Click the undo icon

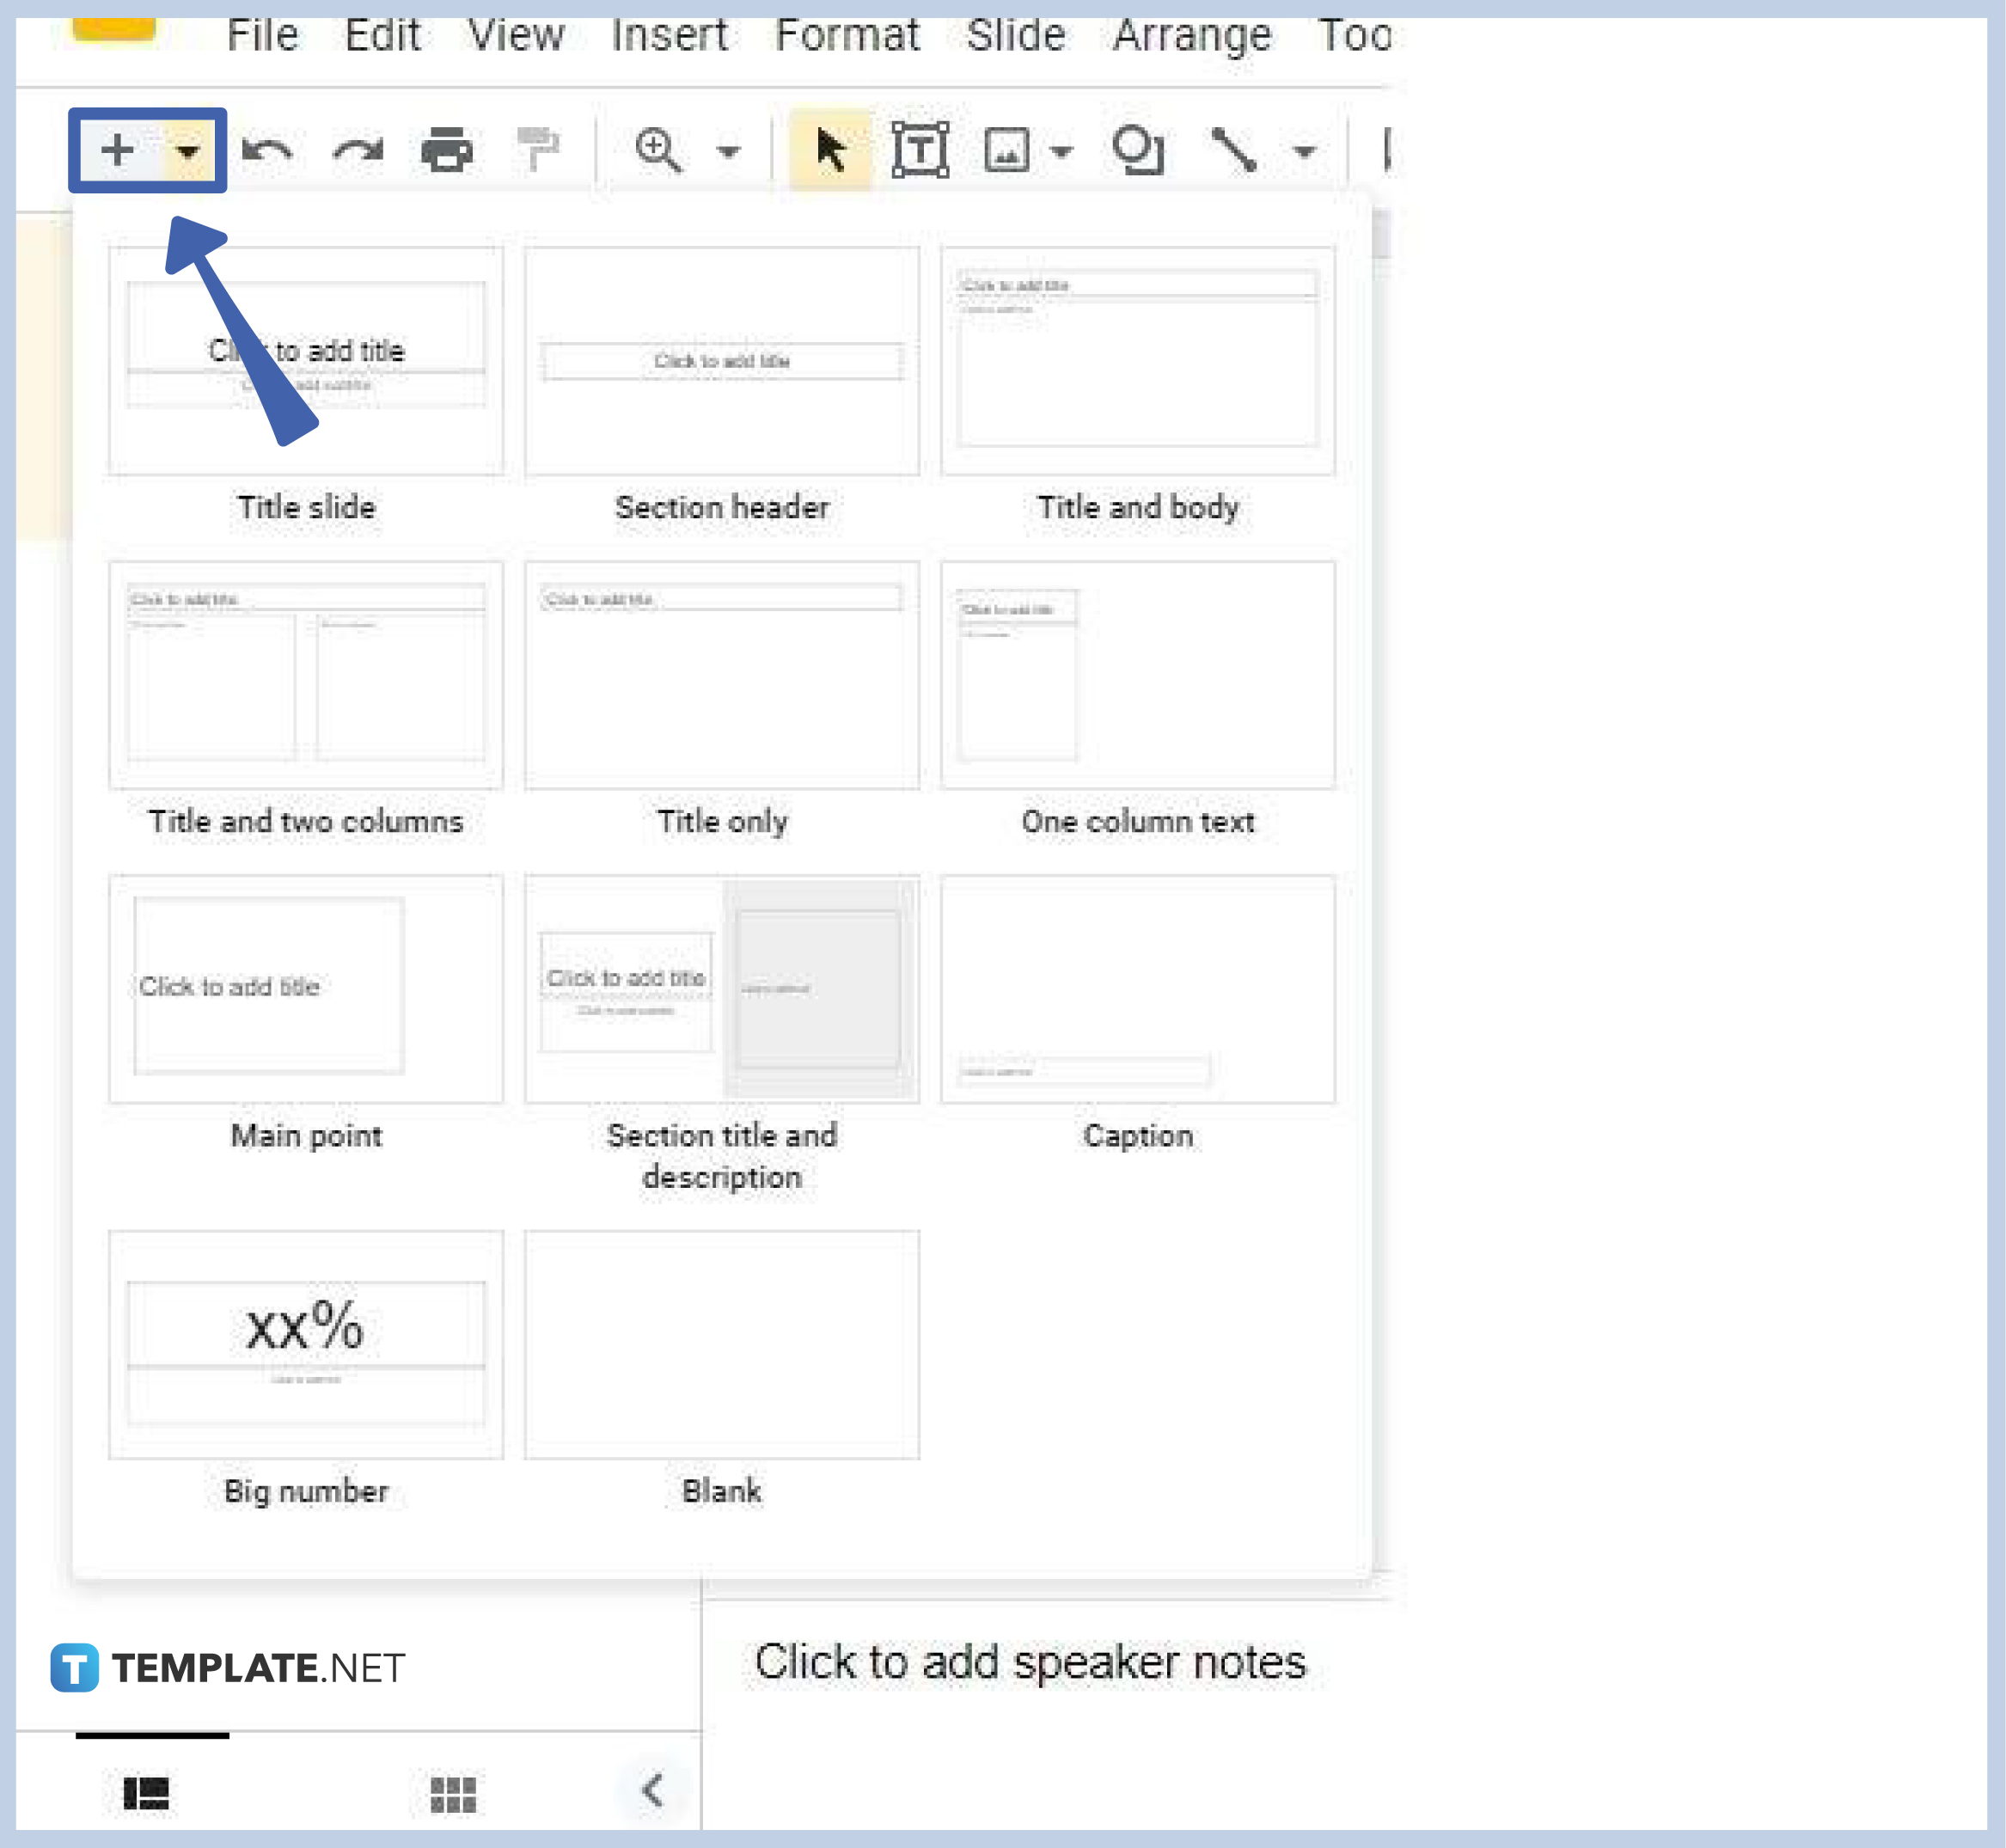pyautogui.click(x=271, y=149)
